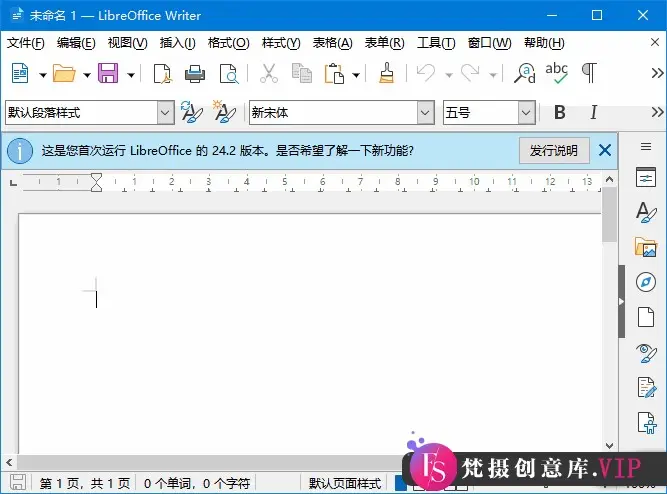Click the Save floppy disk icon

(x=108, y=73)
